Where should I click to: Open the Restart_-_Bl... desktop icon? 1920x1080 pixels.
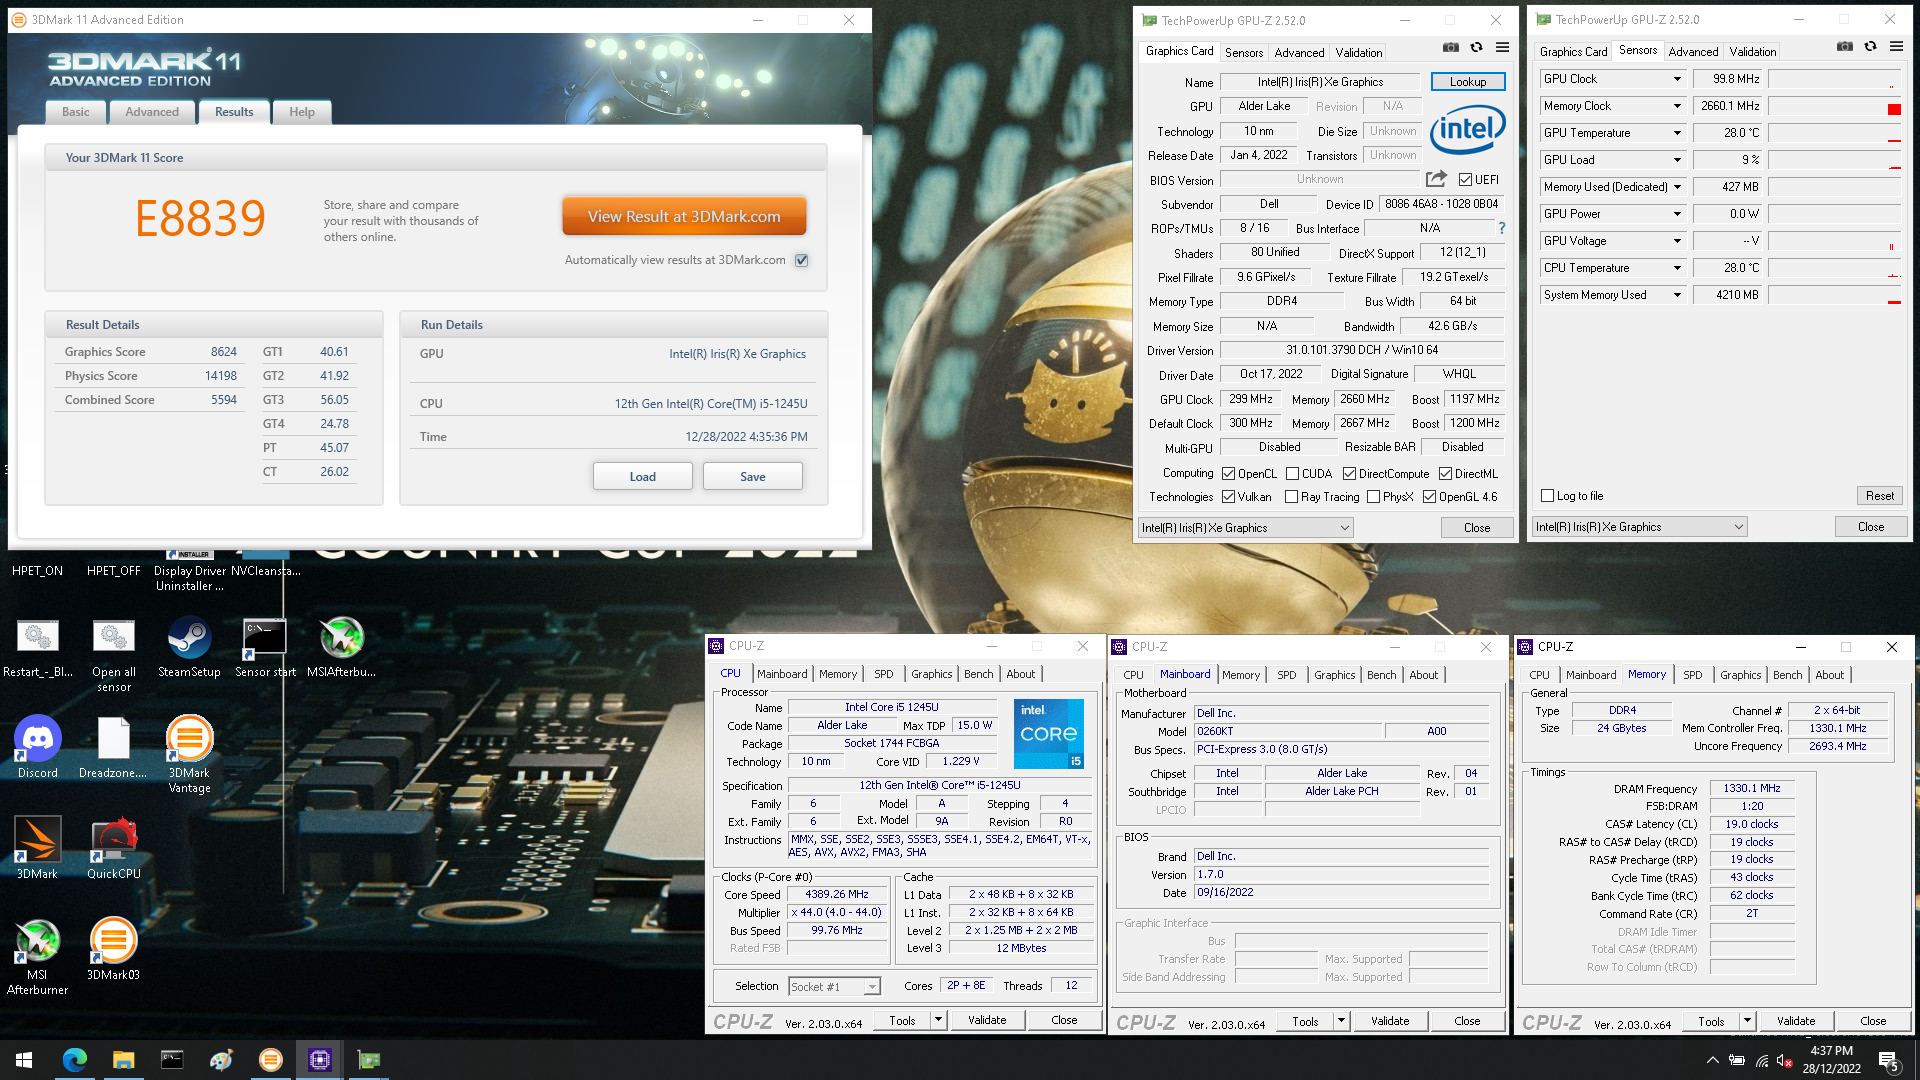[38, 646]
